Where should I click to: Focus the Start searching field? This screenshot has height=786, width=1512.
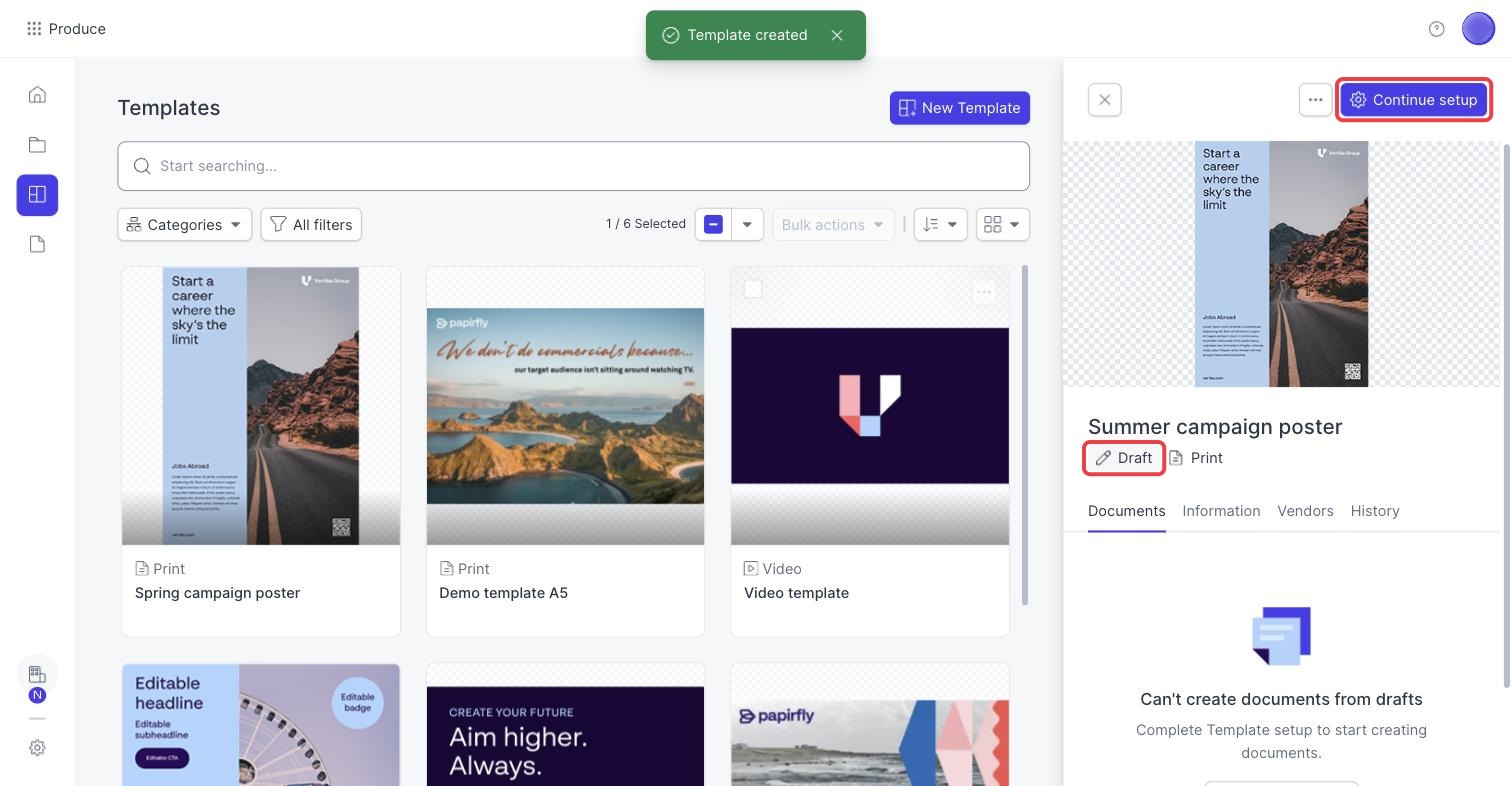573,166
